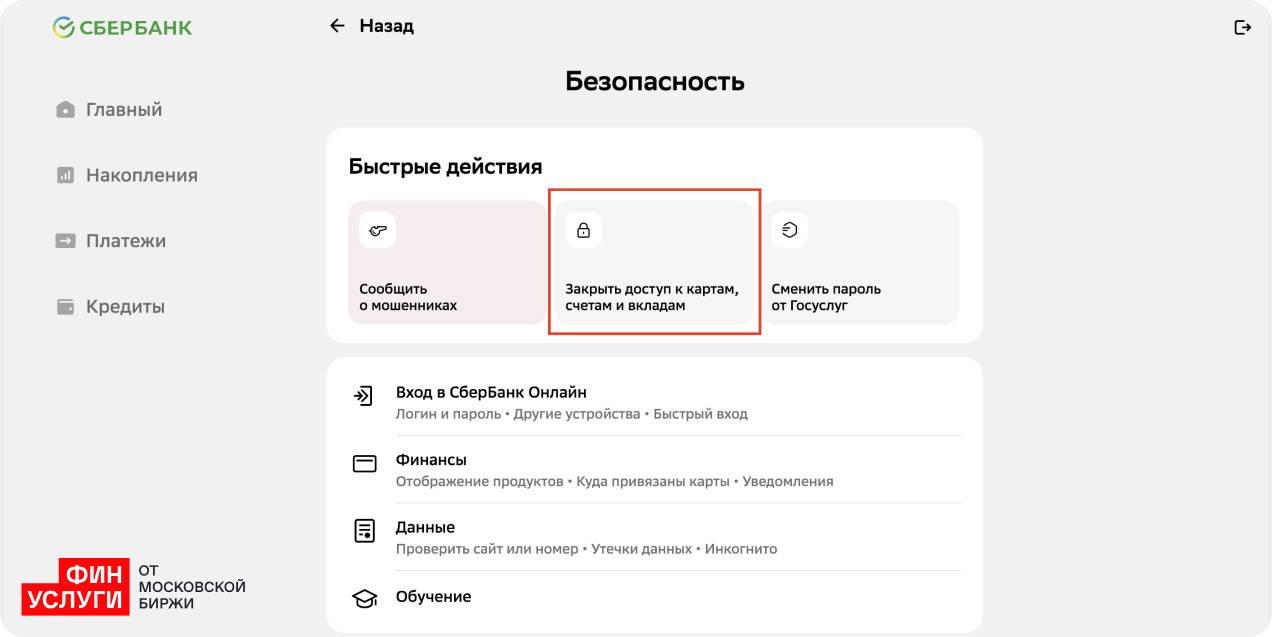Click the Главный home icon
1272x637 pixels.
coord(65,110)
